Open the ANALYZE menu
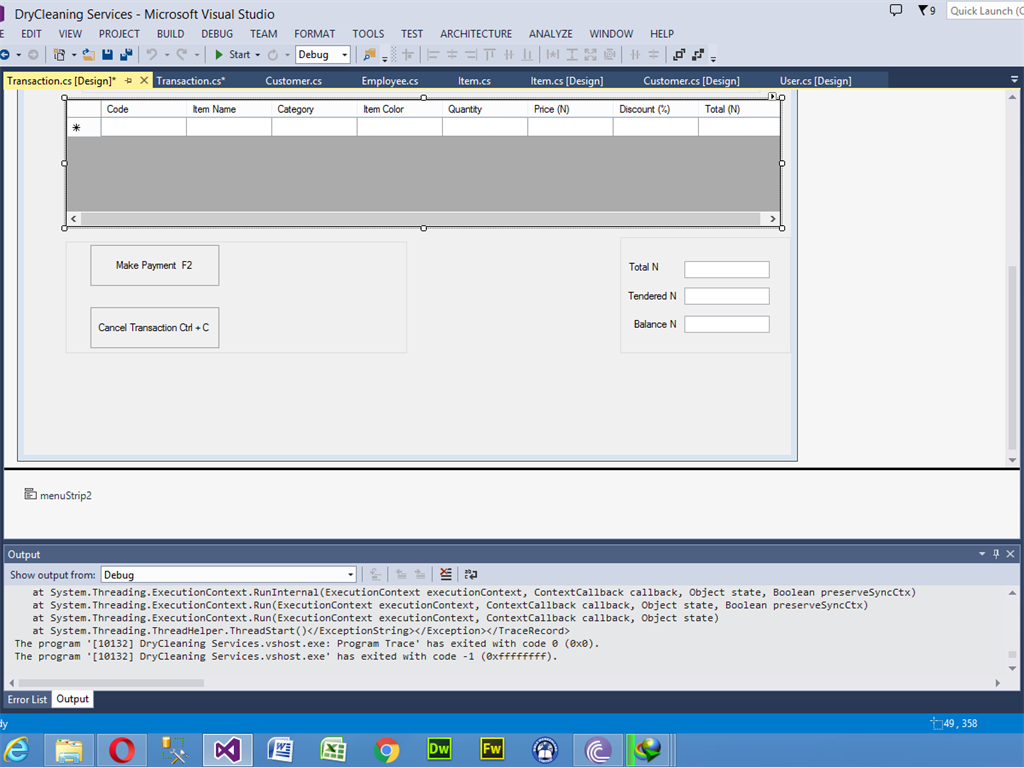Image resolution: width=1024 pixels, height=768 pixels. (x=551, y=34)
